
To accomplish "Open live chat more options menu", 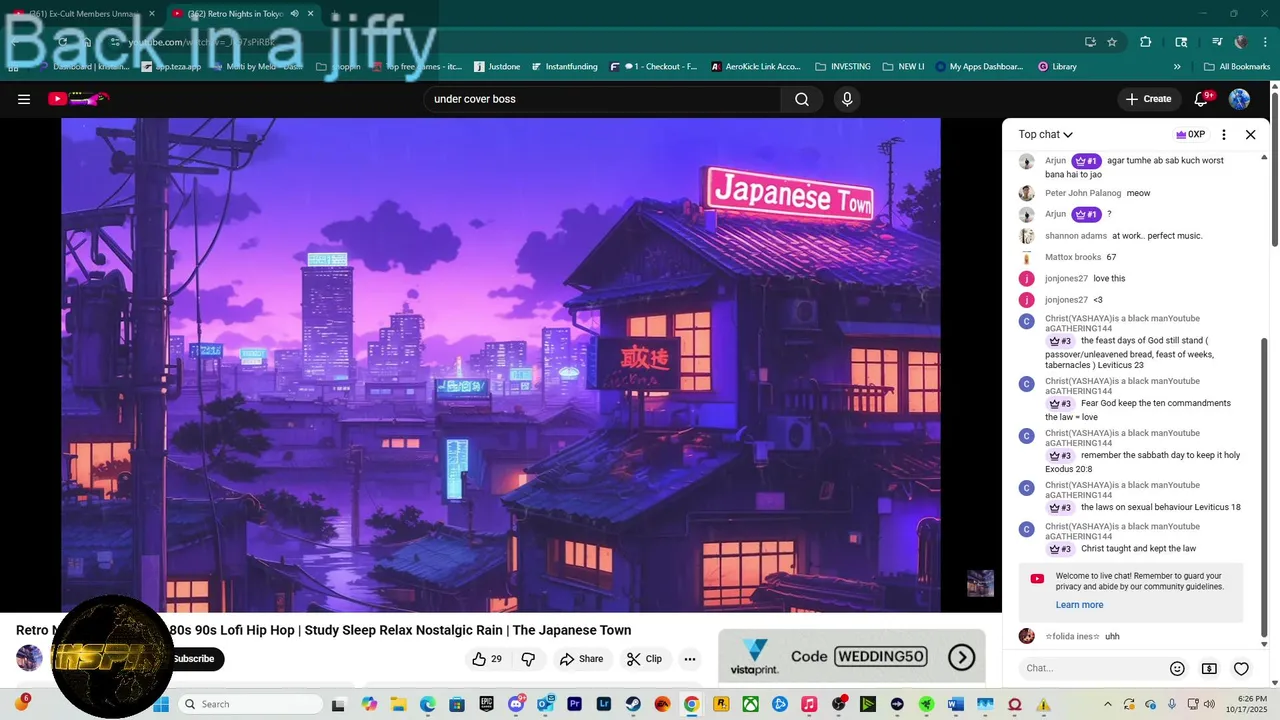I will point(1224,134).
